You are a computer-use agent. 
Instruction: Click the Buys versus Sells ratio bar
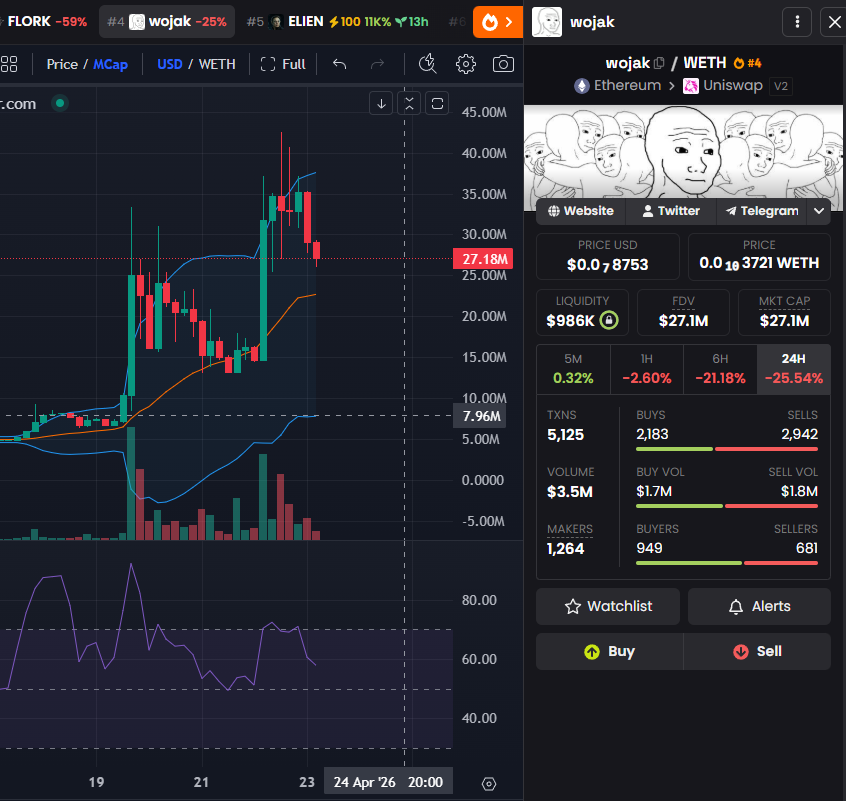727,449
